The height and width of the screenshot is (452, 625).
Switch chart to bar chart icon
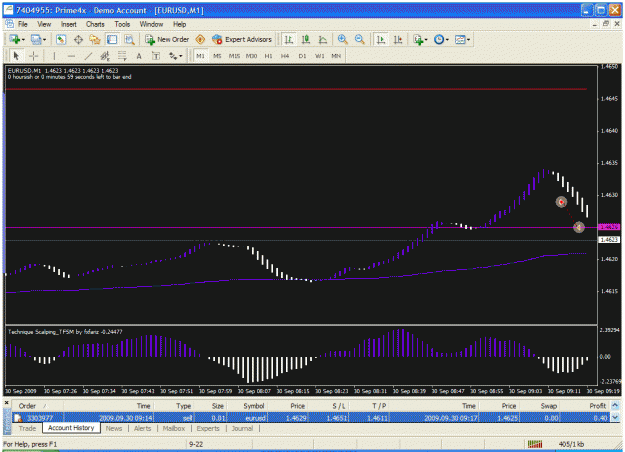tap(289, 39)
